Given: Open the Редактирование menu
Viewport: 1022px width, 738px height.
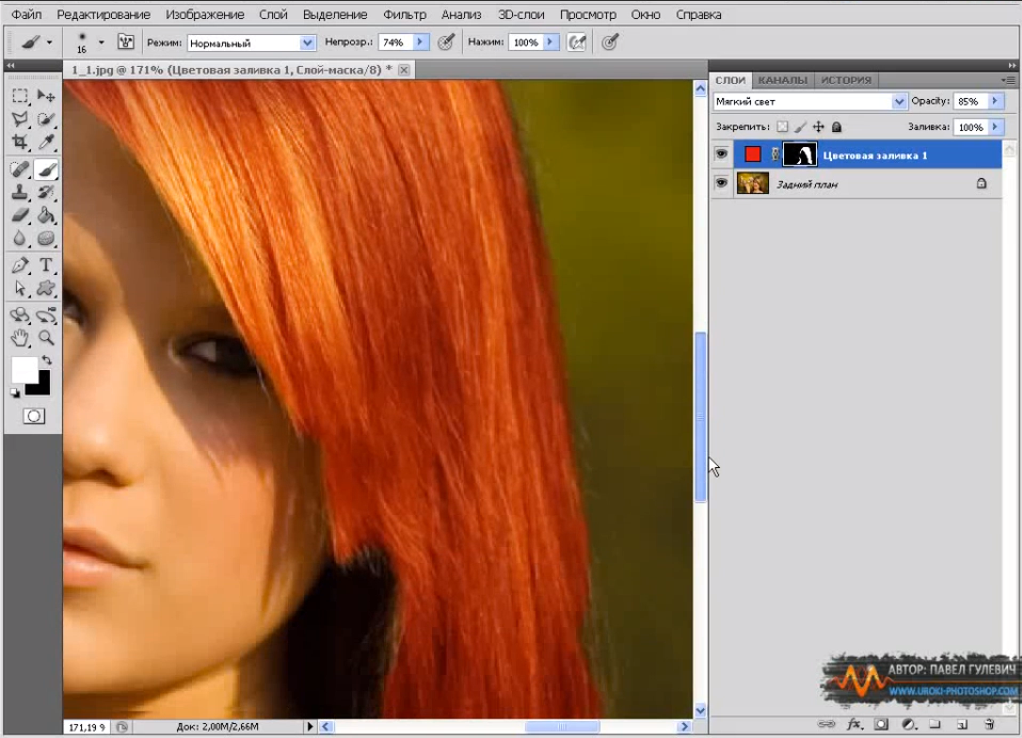Looking at the screenshot, I should pos(104,14).
